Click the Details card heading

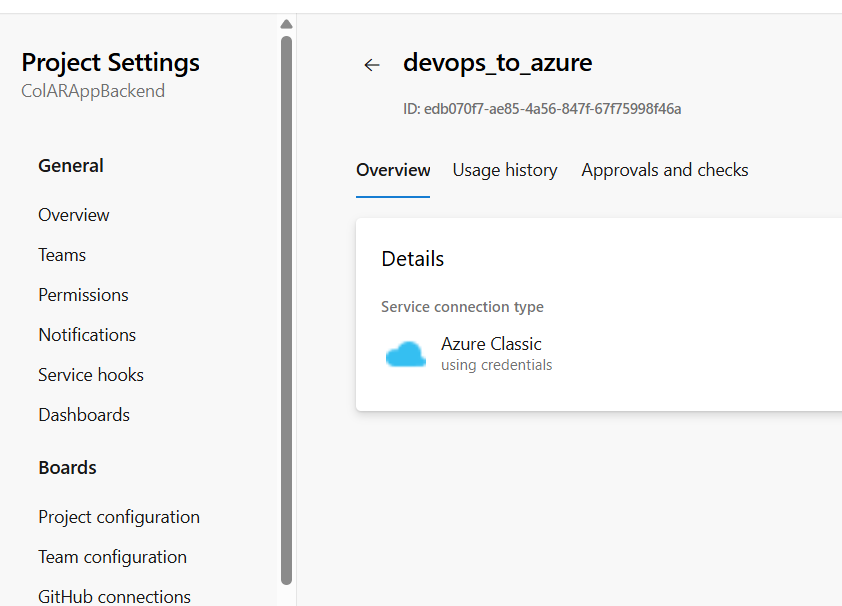(412, 259)
